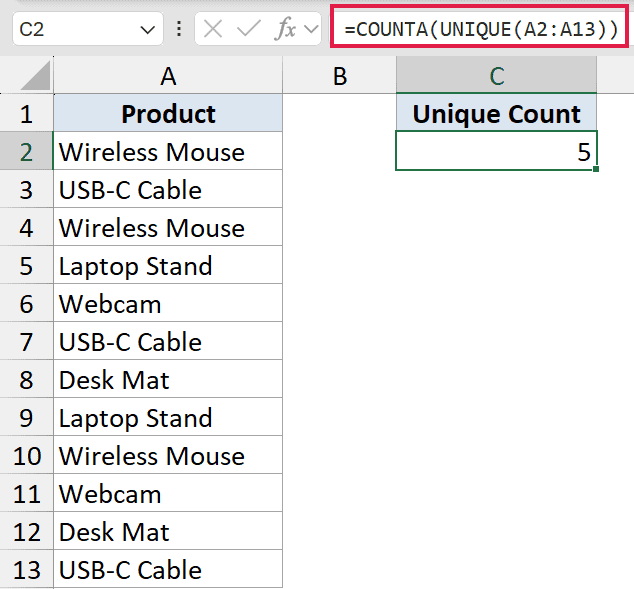Select row 12 header

[26, 531]
